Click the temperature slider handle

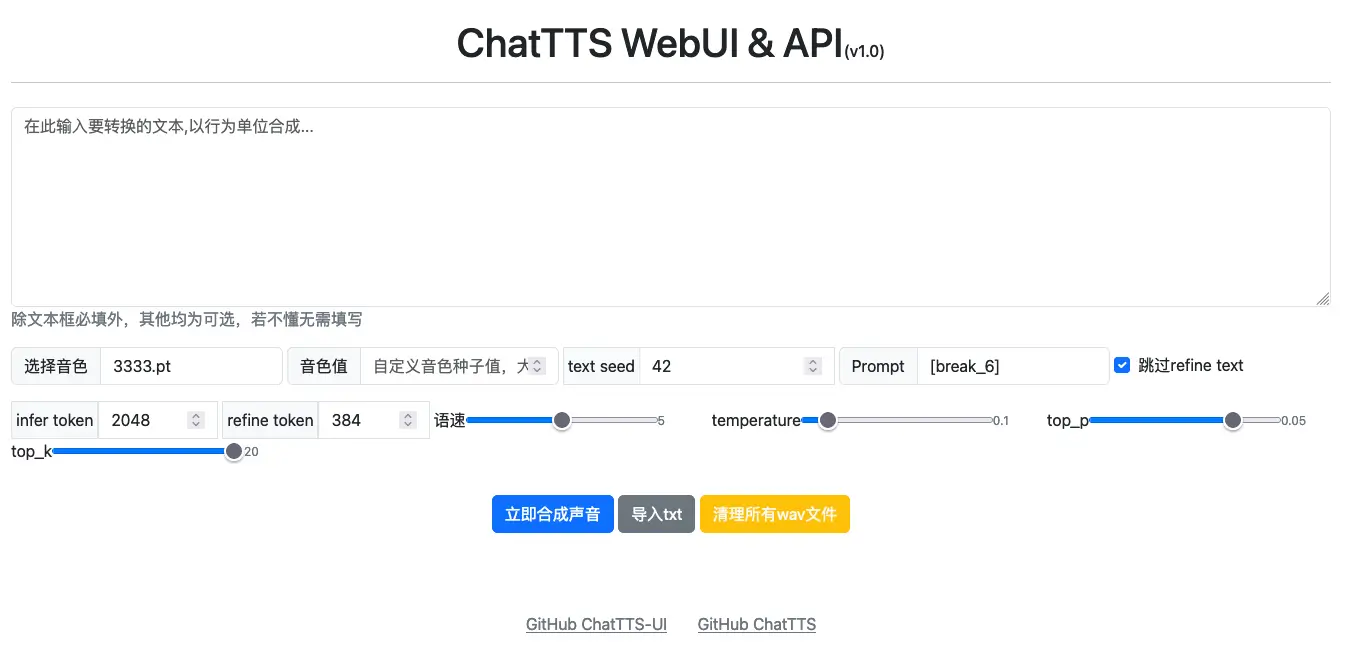pos(827,420)
